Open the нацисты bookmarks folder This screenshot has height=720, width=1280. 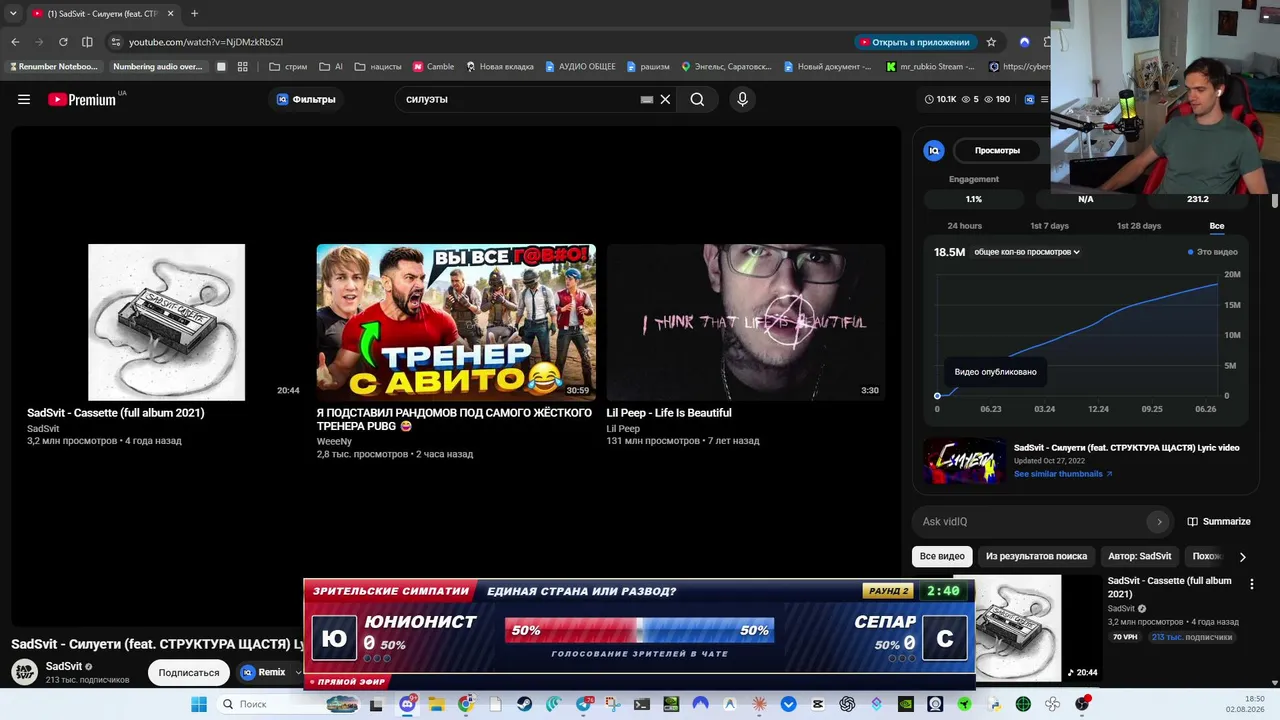pyautogui.click(x=378, y=67)
